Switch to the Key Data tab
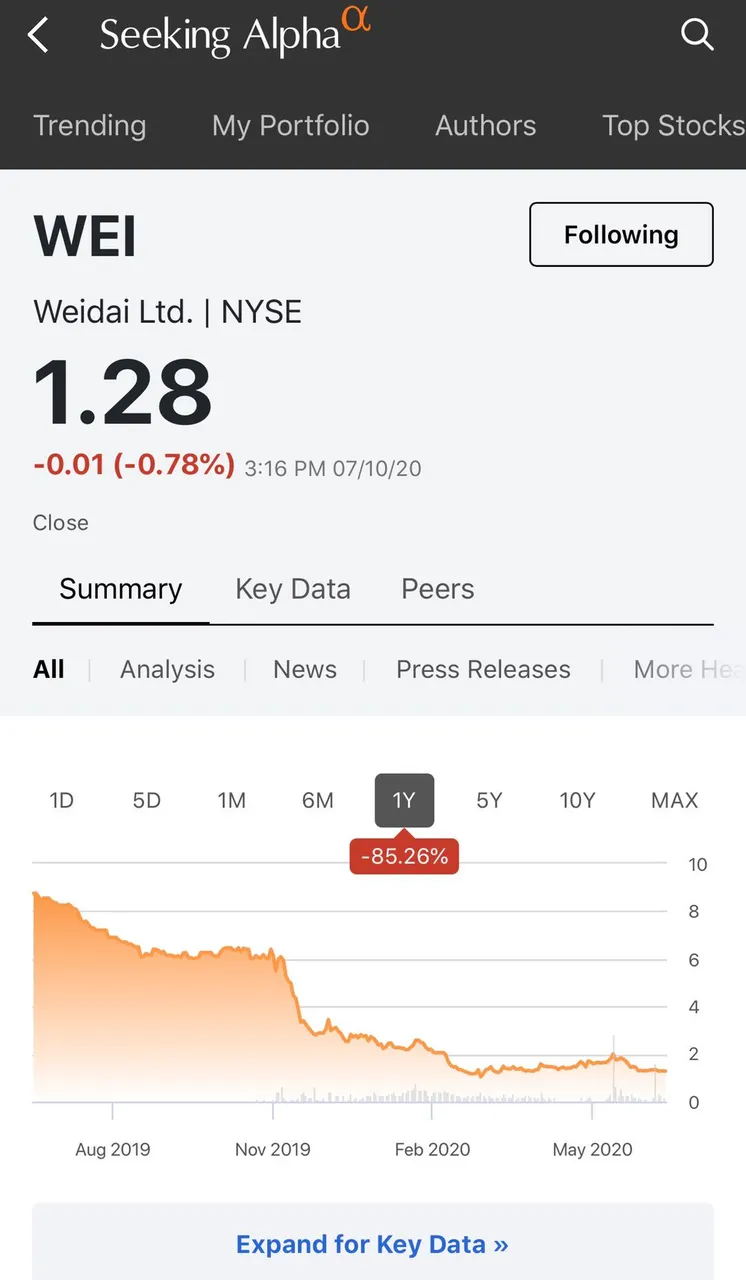The width and height of the screenshot is (746, 1280). point(293,589)
